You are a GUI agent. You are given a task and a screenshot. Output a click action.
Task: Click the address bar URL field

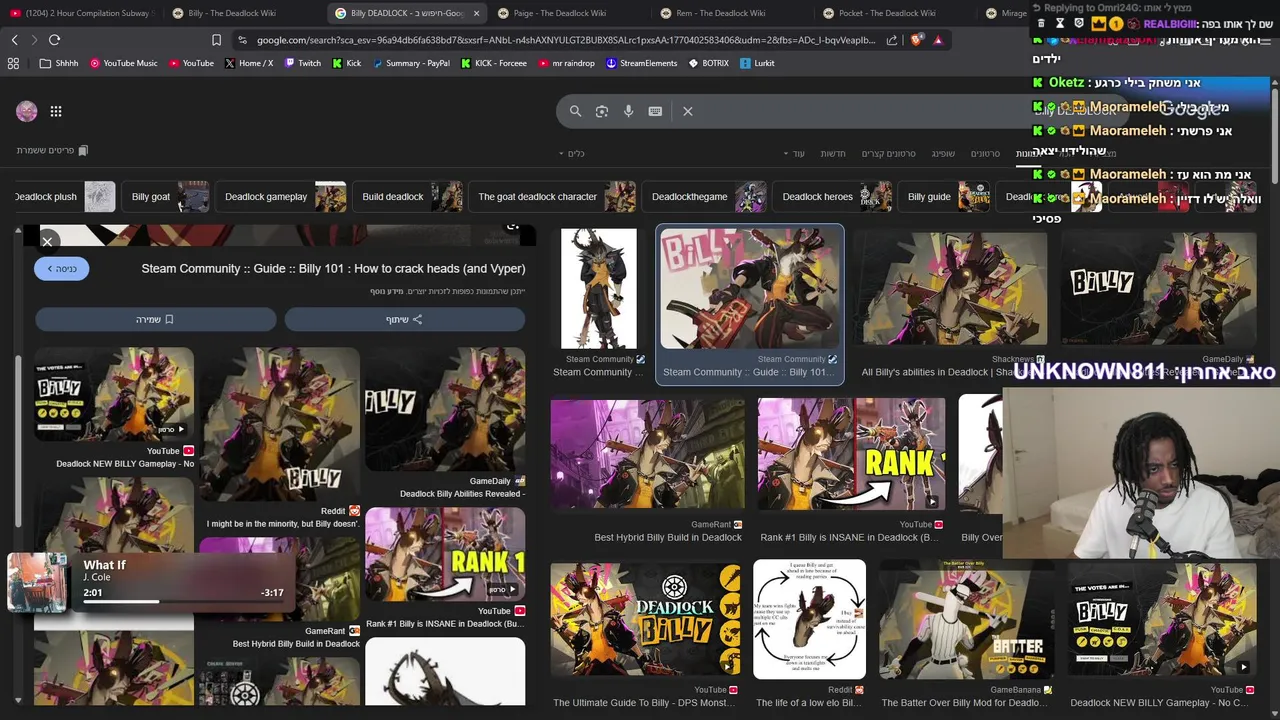pos(565,40)
